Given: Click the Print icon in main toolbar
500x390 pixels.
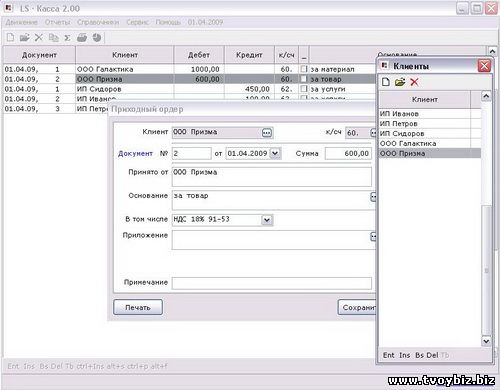Looking at the screenshot, I should pos(82,37).
